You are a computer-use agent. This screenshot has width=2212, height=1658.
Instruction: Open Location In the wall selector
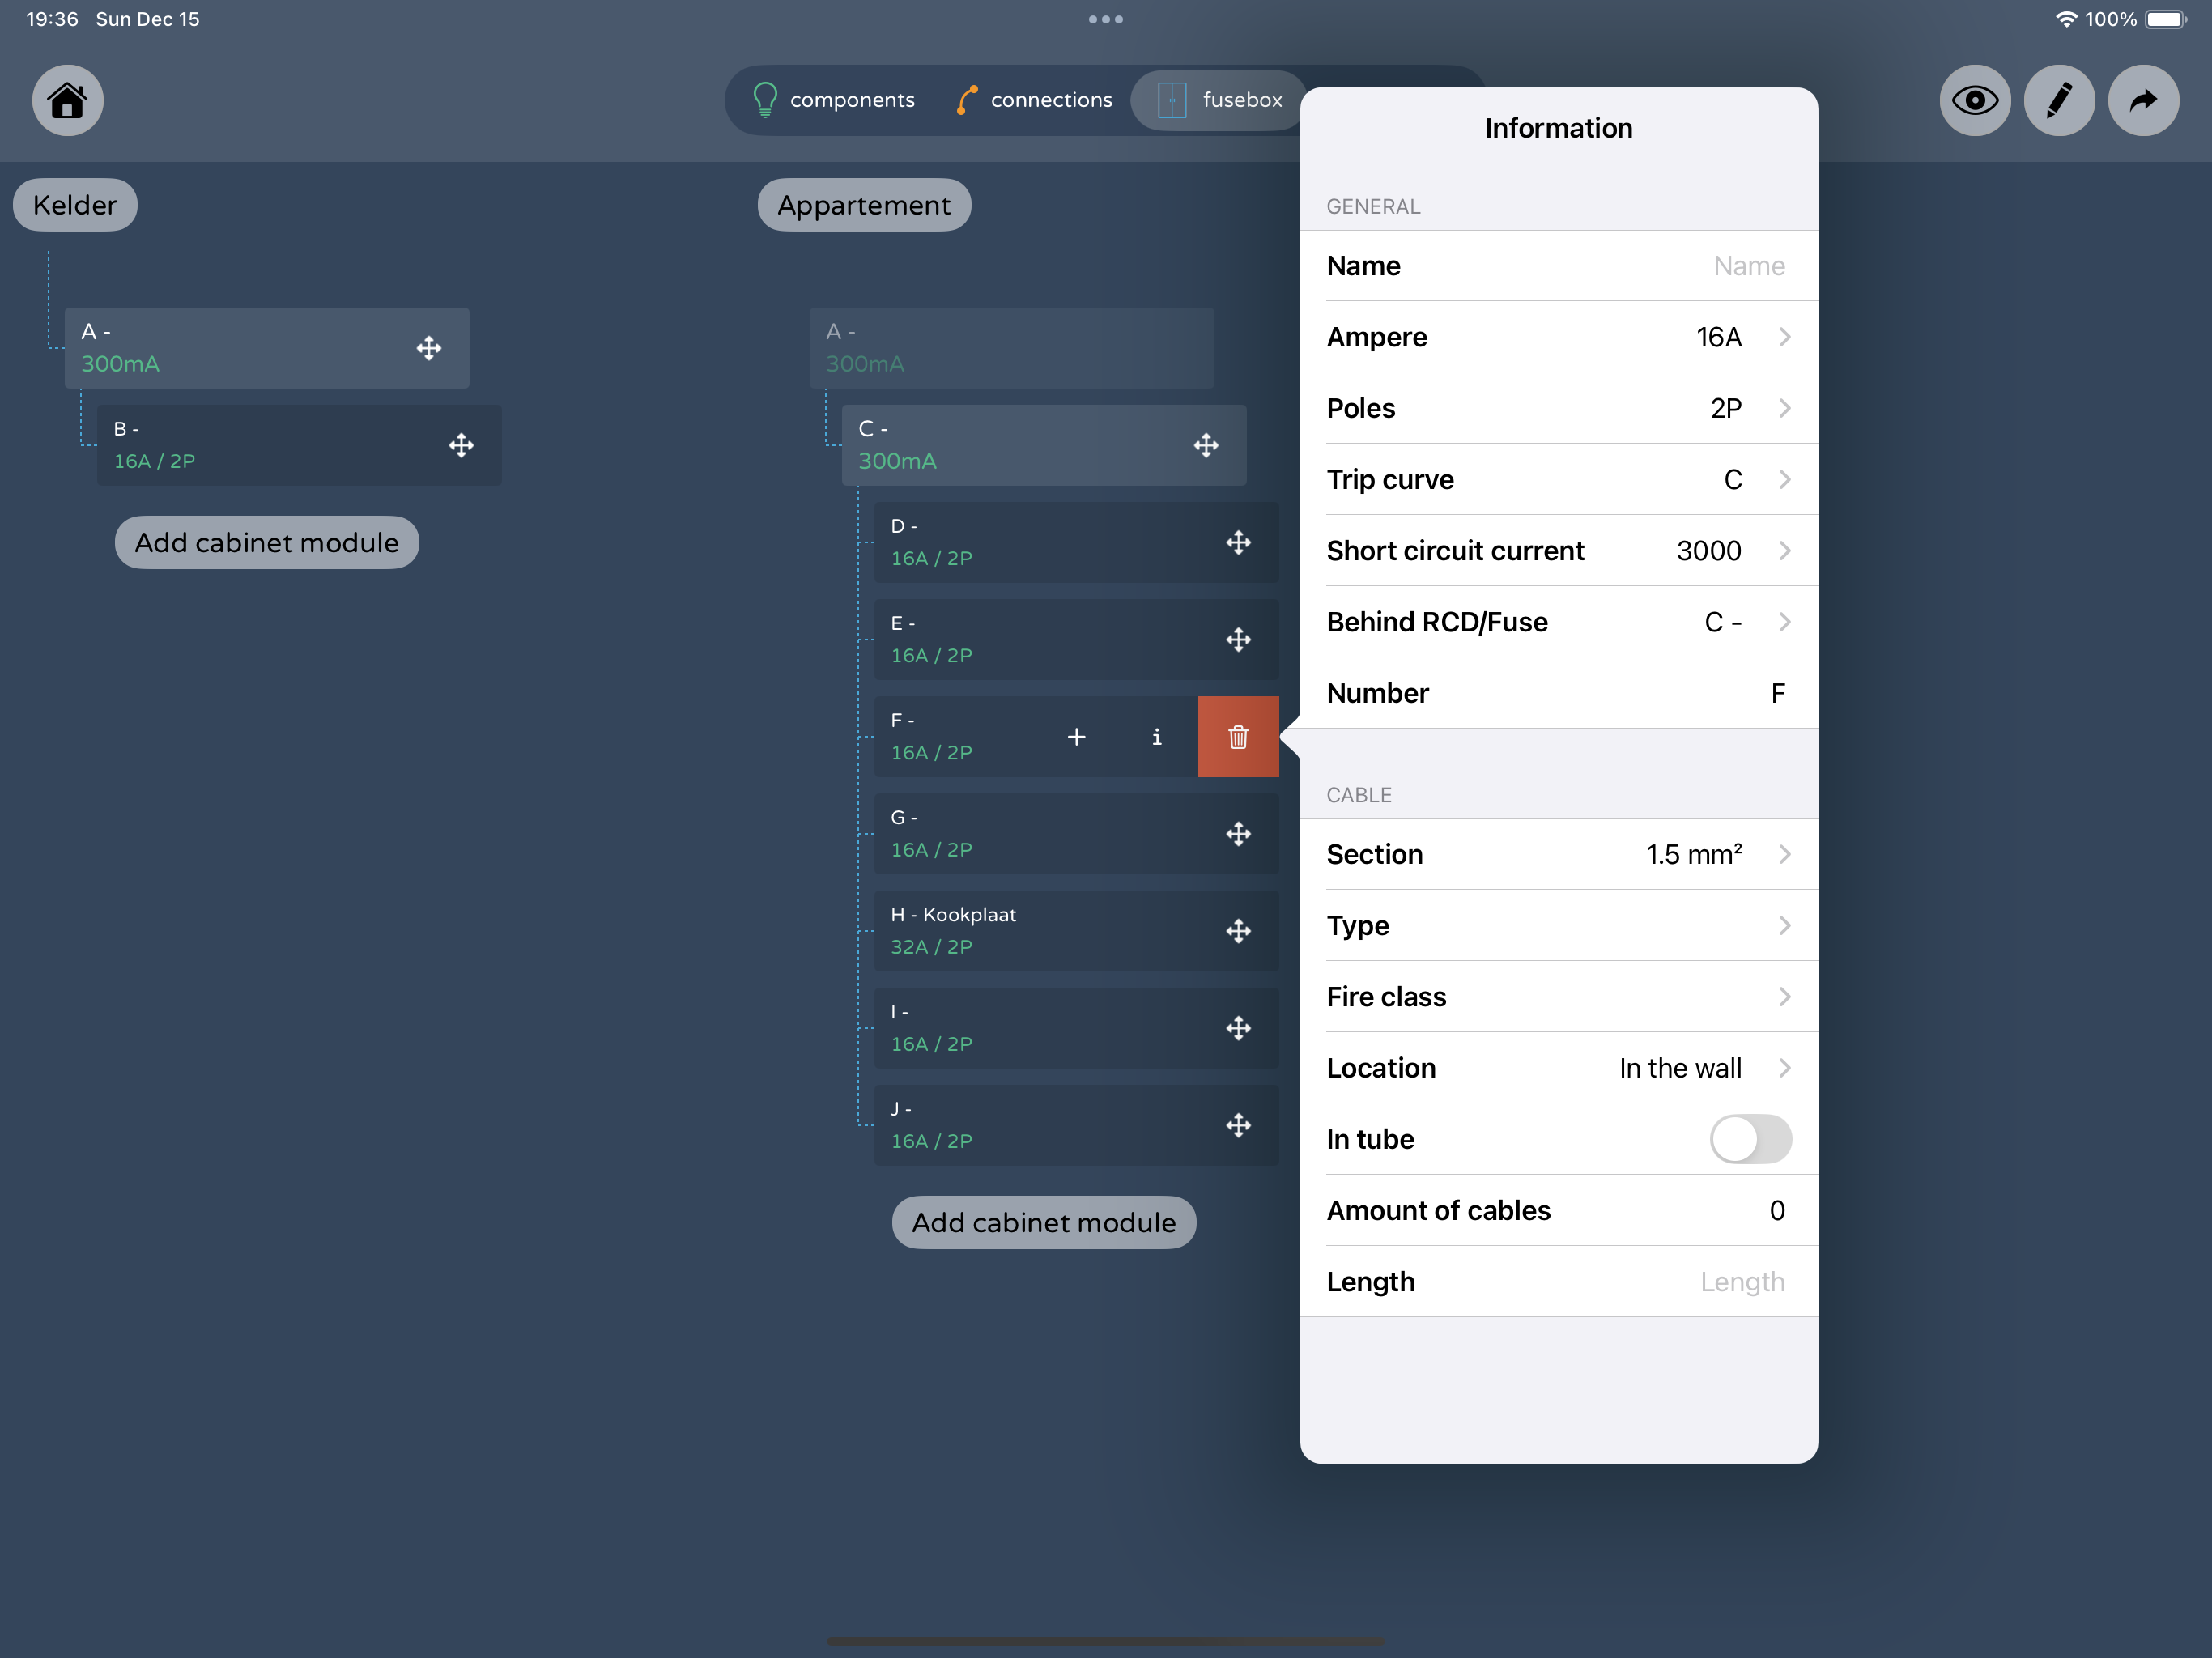[x=1558, y=1067]
